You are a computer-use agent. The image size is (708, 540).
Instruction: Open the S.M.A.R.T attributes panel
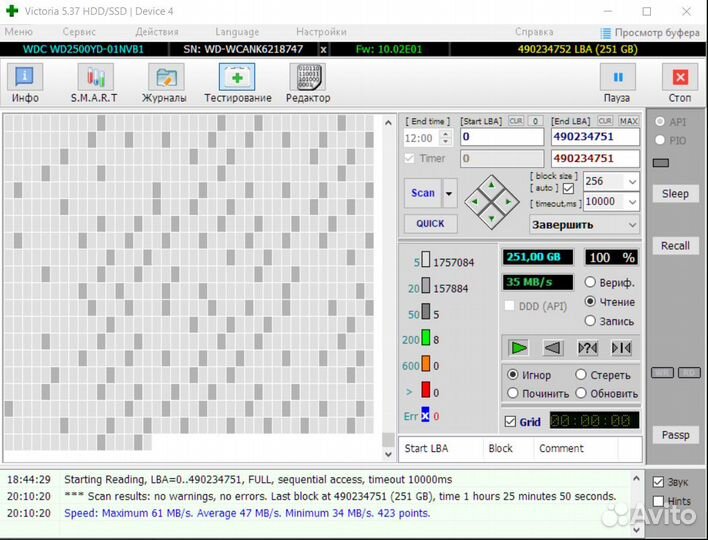coord(94,80)
